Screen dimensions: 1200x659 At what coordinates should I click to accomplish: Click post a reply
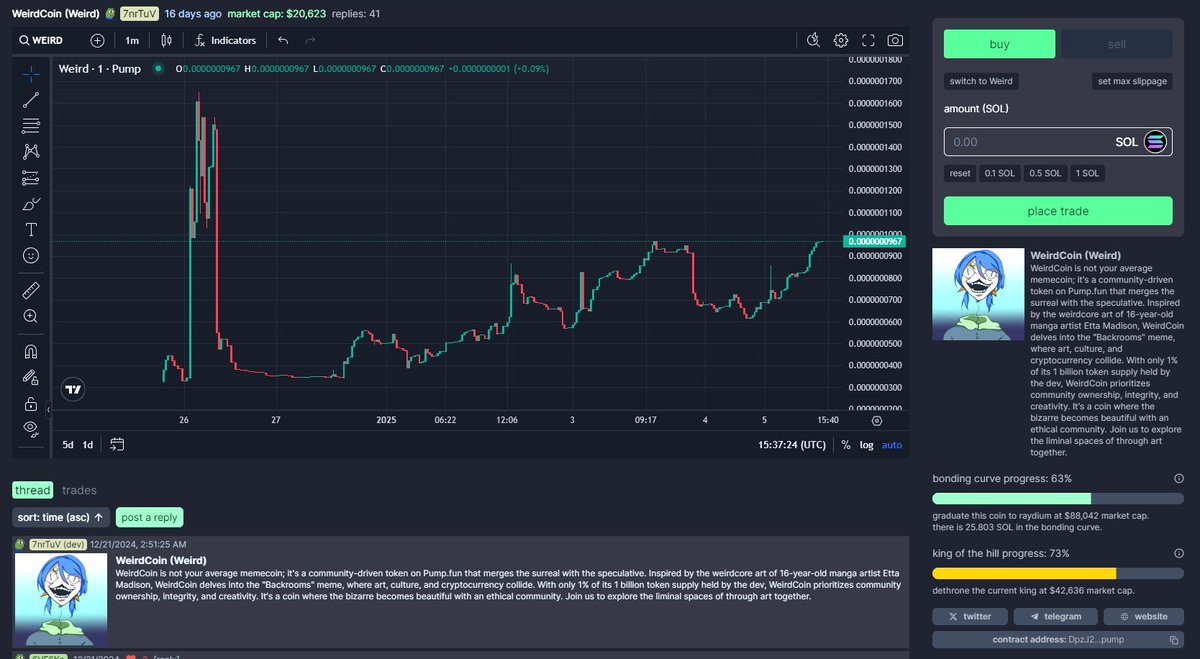click(x=150, y=517)
